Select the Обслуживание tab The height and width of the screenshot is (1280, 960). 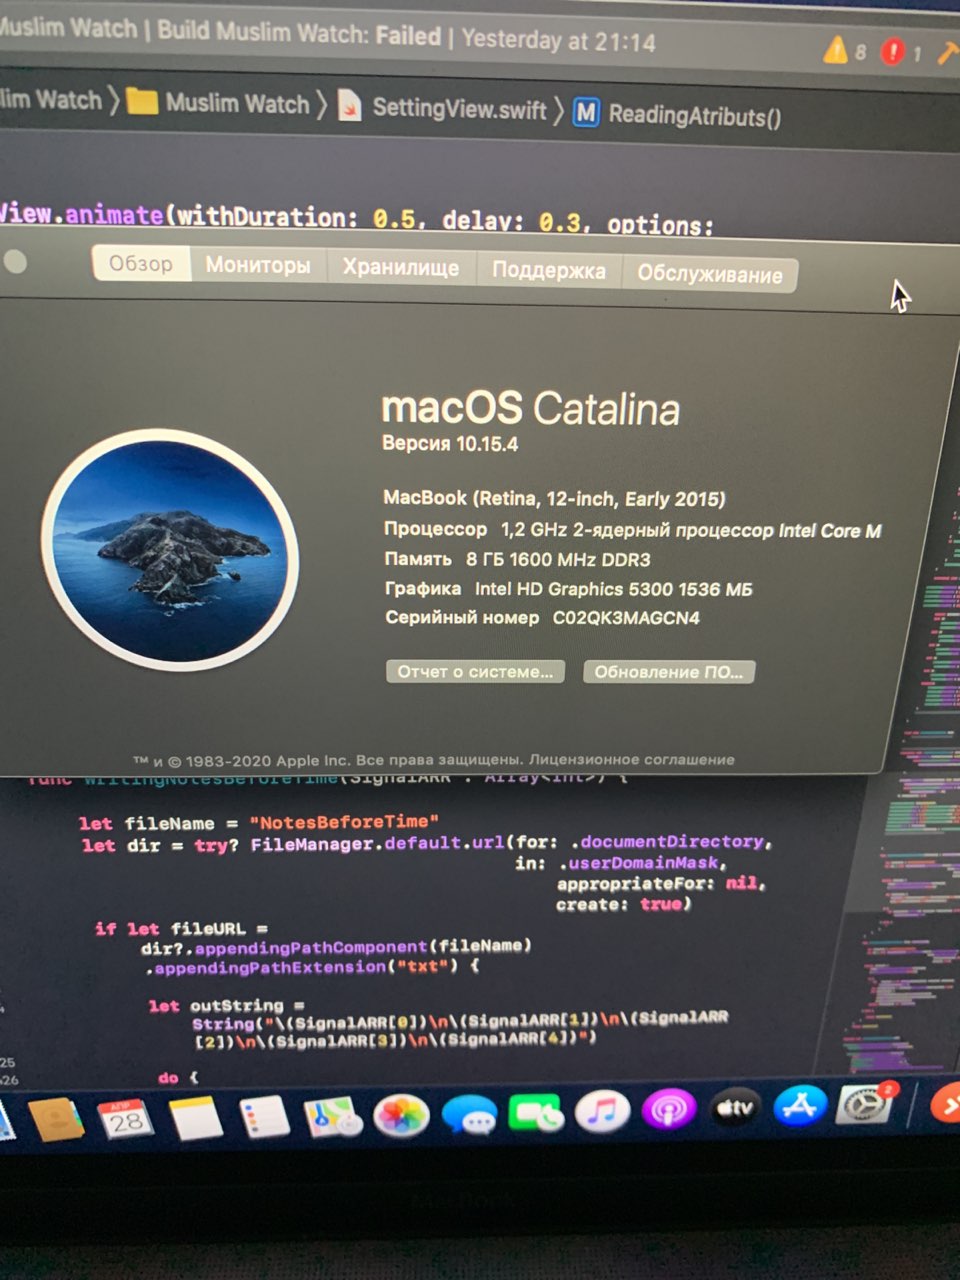(x=710, y=273)
